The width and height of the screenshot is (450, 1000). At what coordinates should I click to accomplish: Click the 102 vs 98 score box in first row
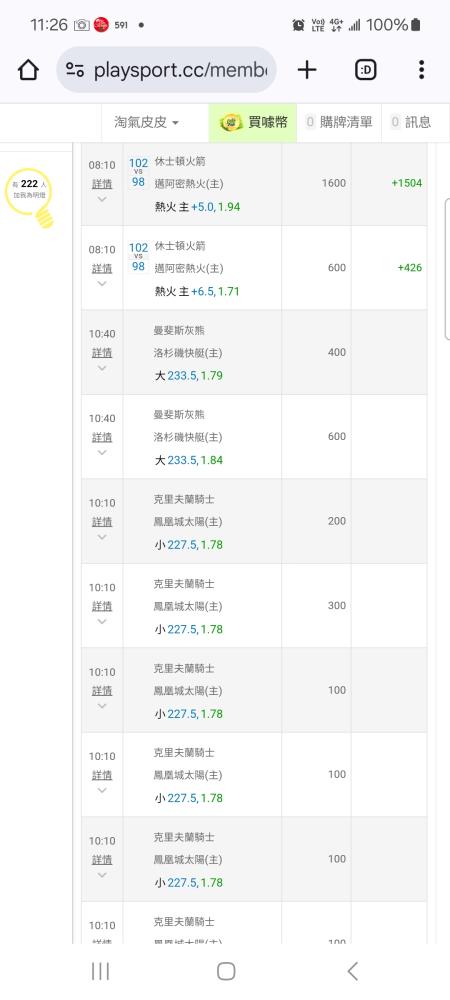click(138, 172)
